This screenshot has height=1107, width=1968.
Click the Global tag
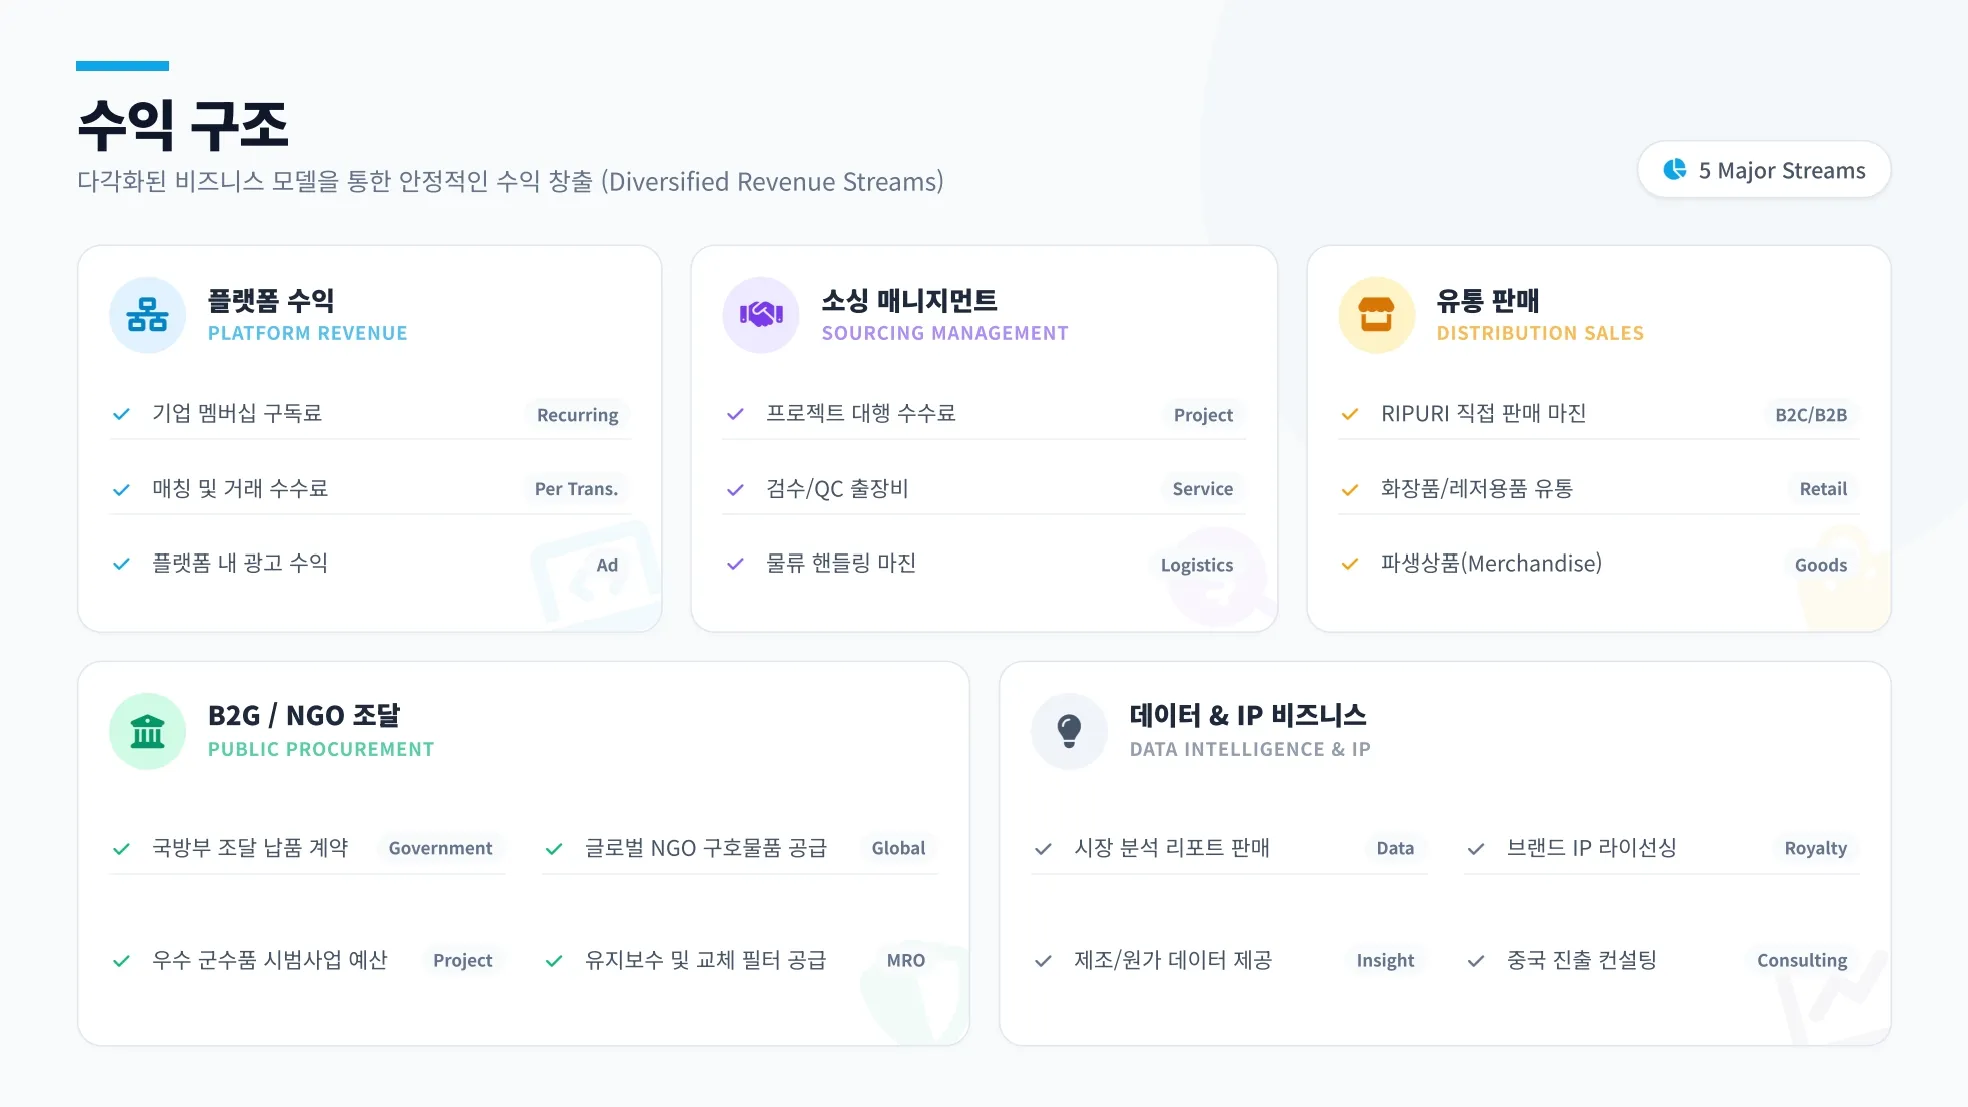point(898,848)
